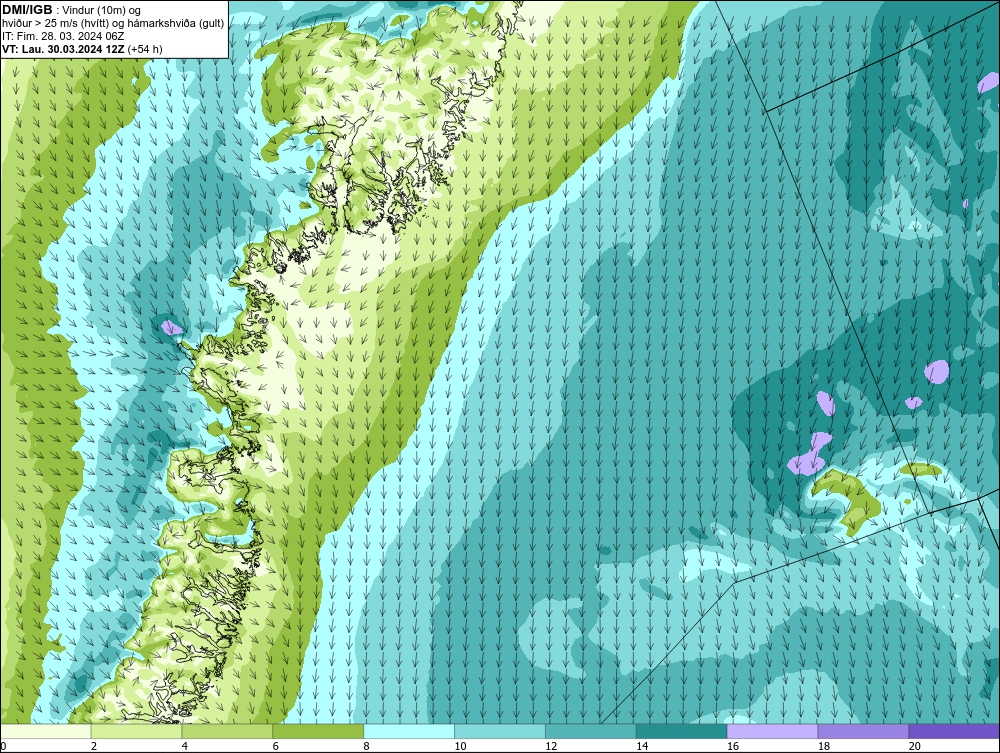Click the 12-14 m/s teal color swatch
The height and width of the screenshot is (753, 1000).
pyautogui.click(x=591, y=731)
